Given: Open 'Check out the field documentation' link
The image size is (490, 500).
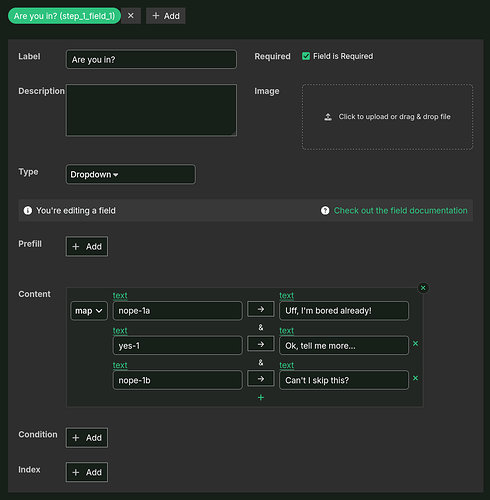Looking at the screenshot, I should [401, 211].
